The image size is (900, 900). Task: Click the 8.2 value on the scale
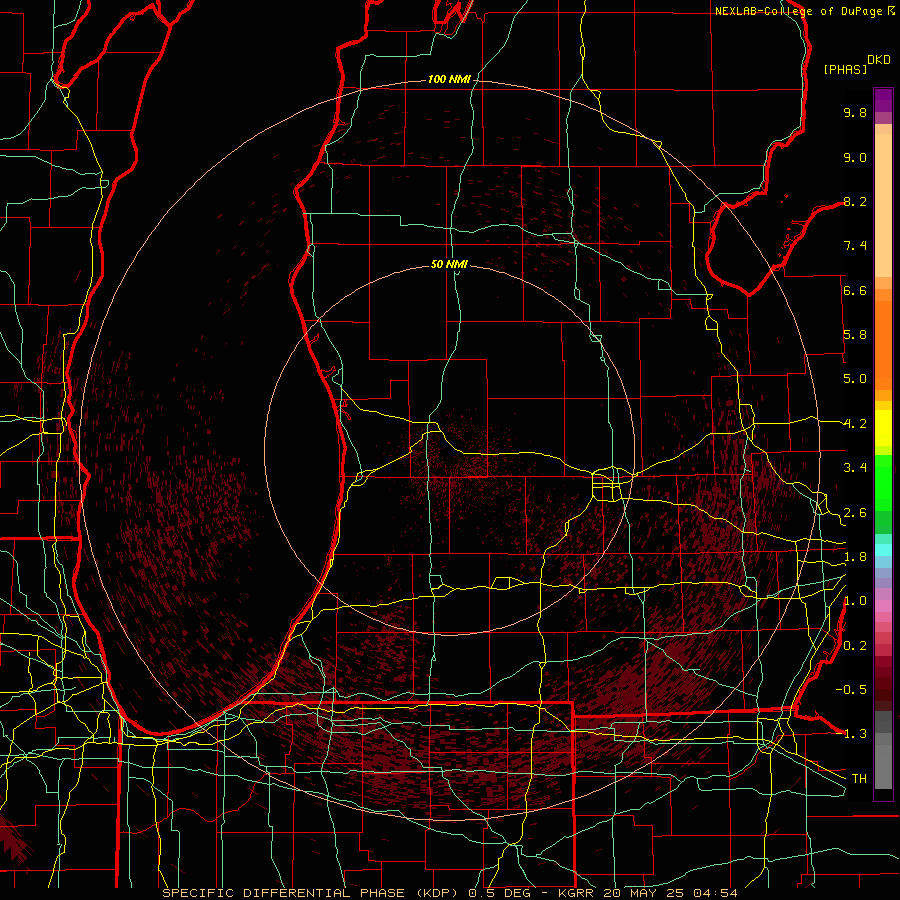[x=855, y=201]
